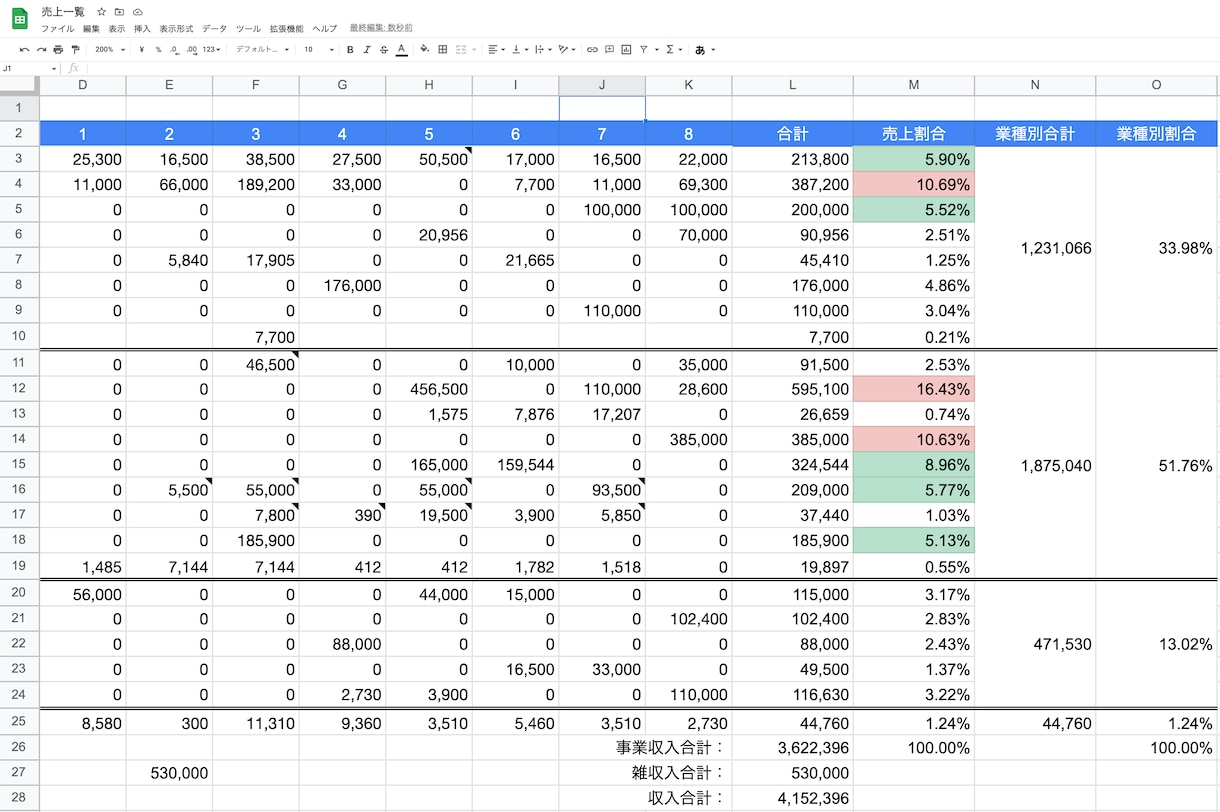Create a filter
The image size is (1220, 812).
click(x=646, y=49)
